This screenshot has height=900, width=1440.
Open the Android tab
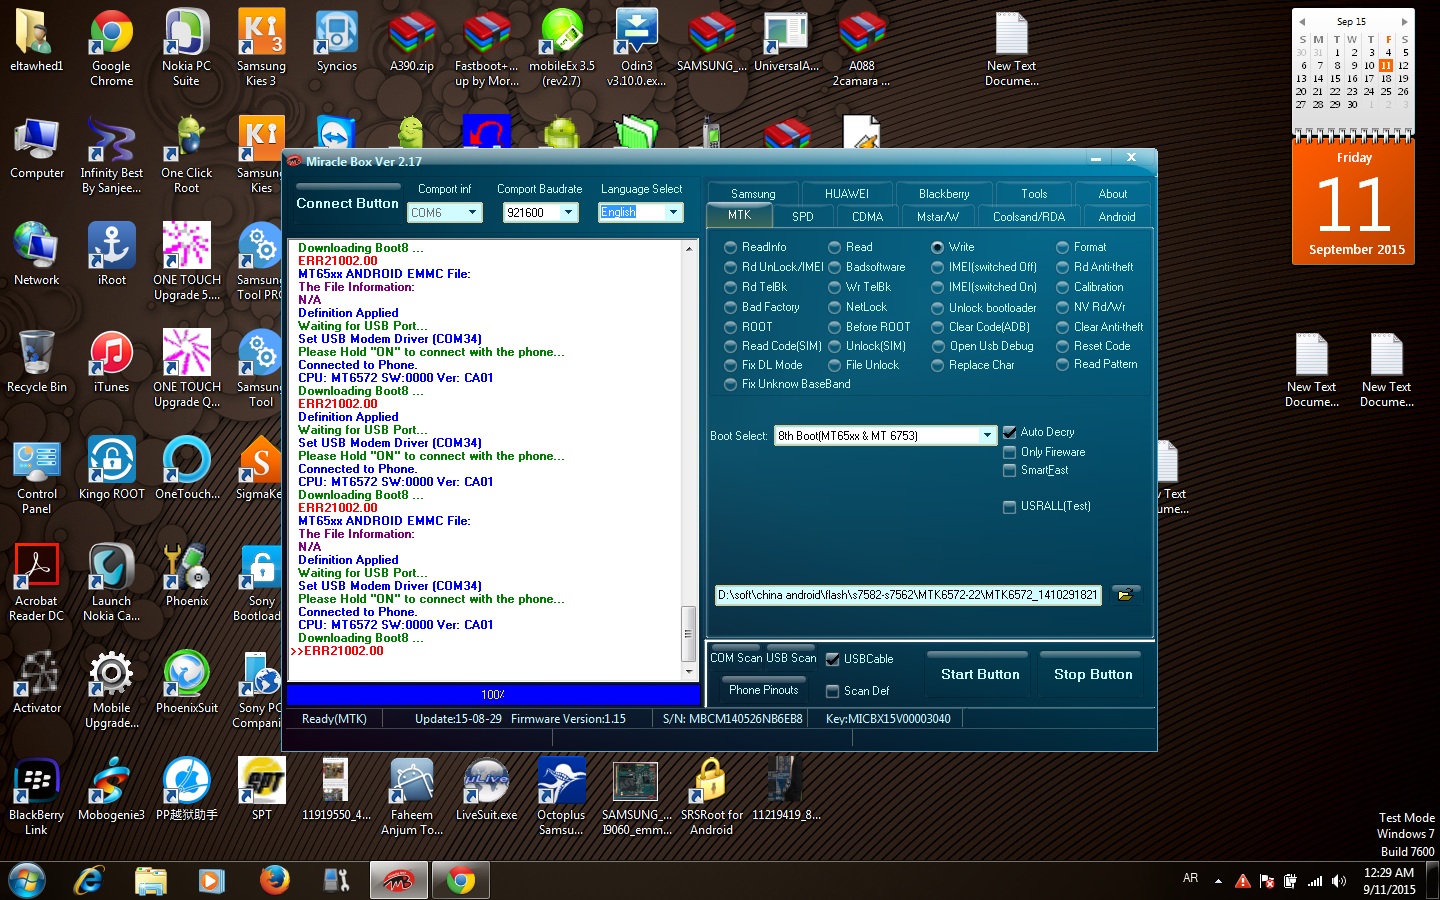pos(1117,216)
